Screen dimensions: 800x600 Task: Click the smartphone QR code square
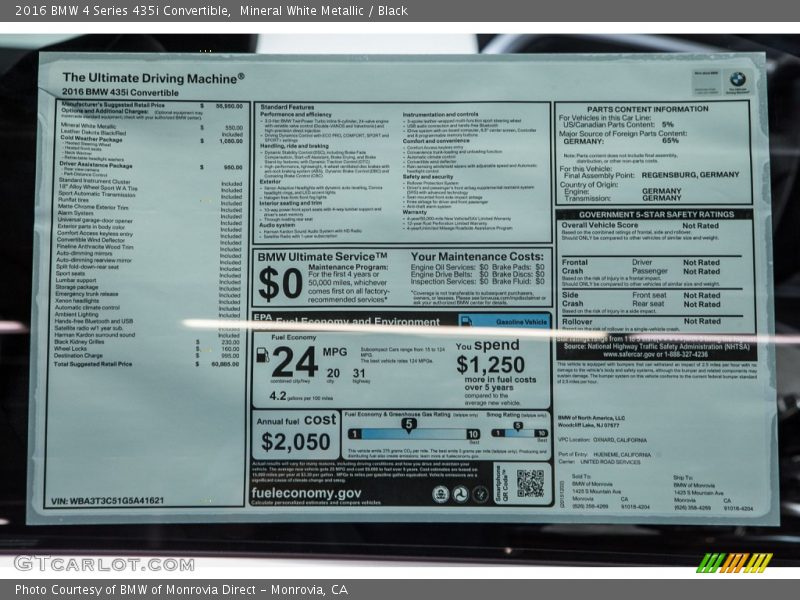(530, 483)
